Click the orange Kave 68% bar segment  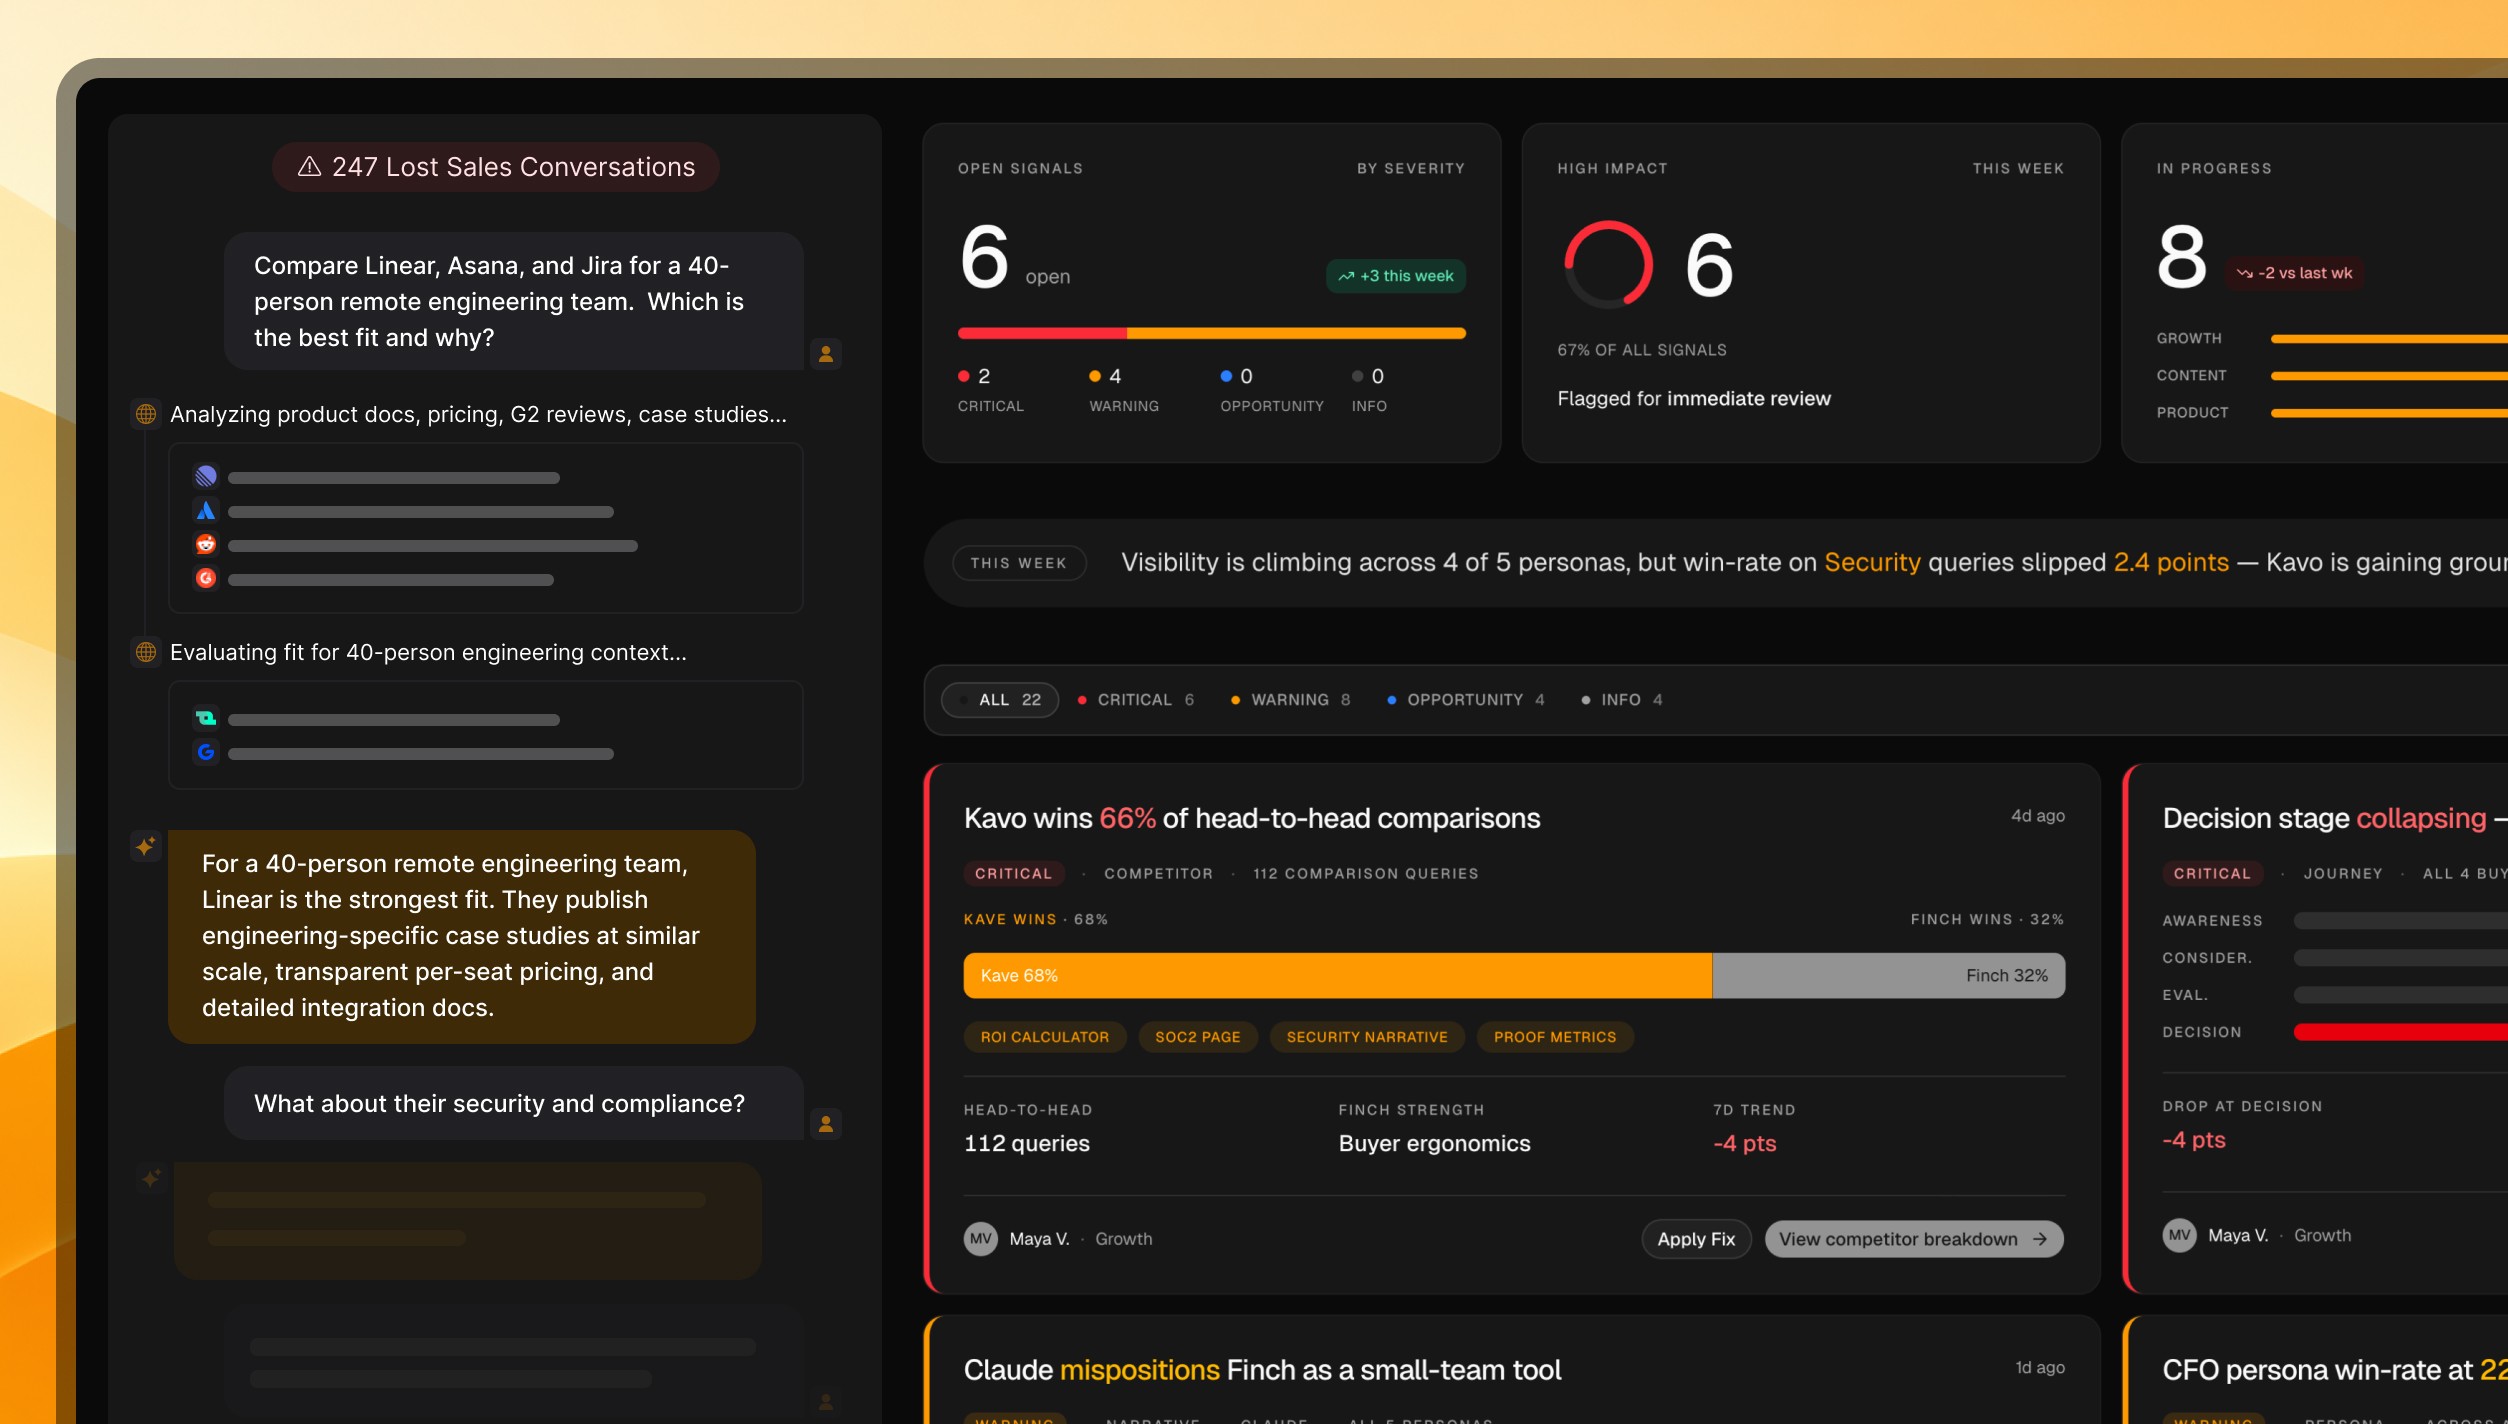click(1338, 975)
